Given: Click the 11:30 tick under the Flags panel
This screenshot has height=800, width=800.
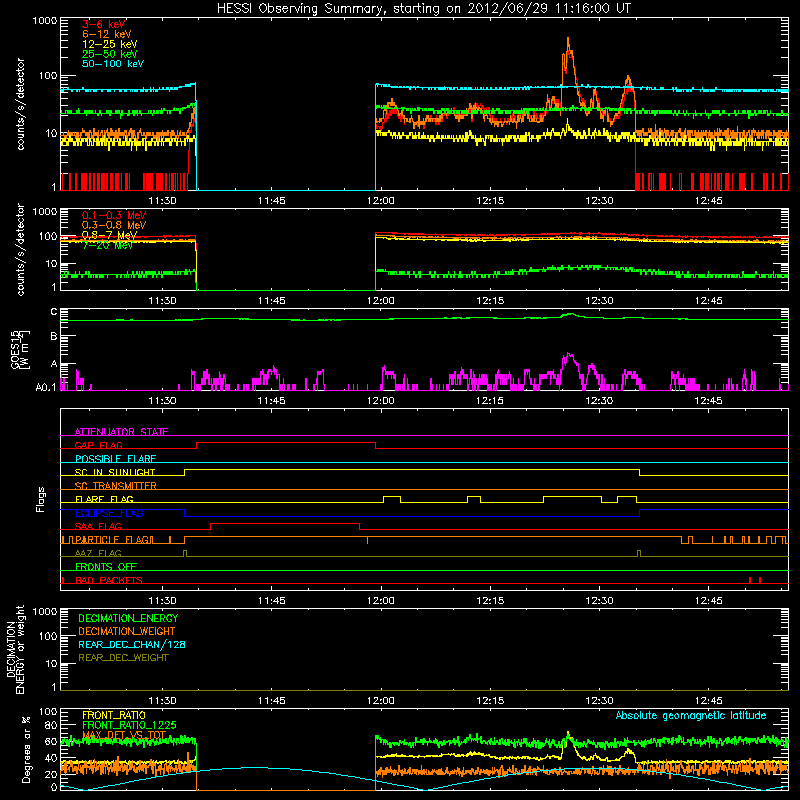Looking at the screenshot, I should pos(162,601).
